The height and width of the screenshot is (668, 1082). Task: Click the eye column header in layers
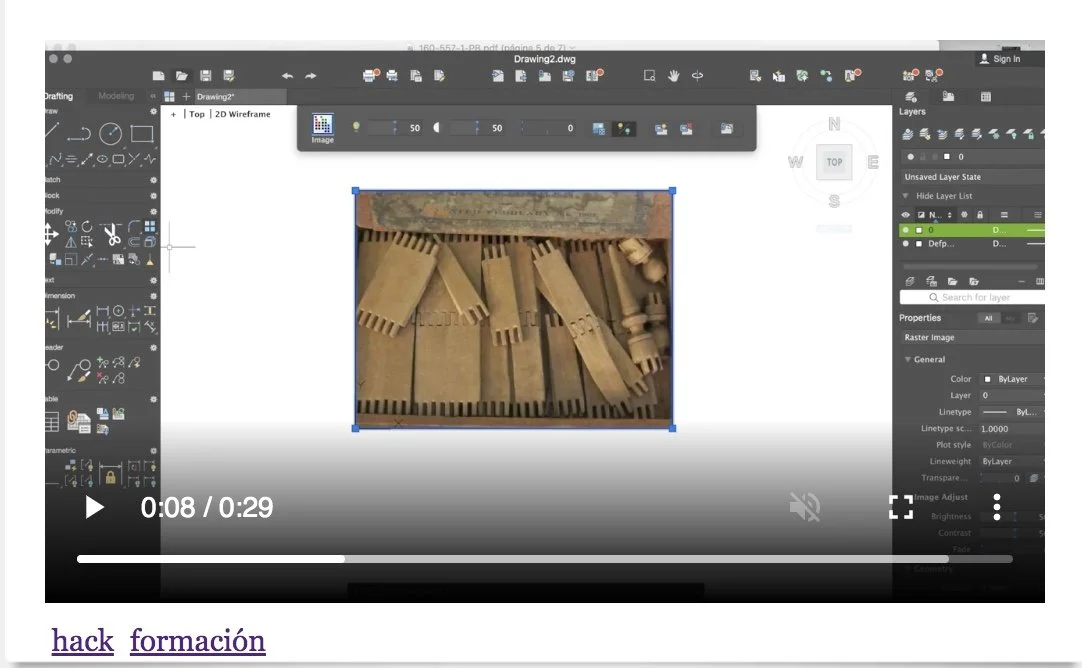pos(906,215)
